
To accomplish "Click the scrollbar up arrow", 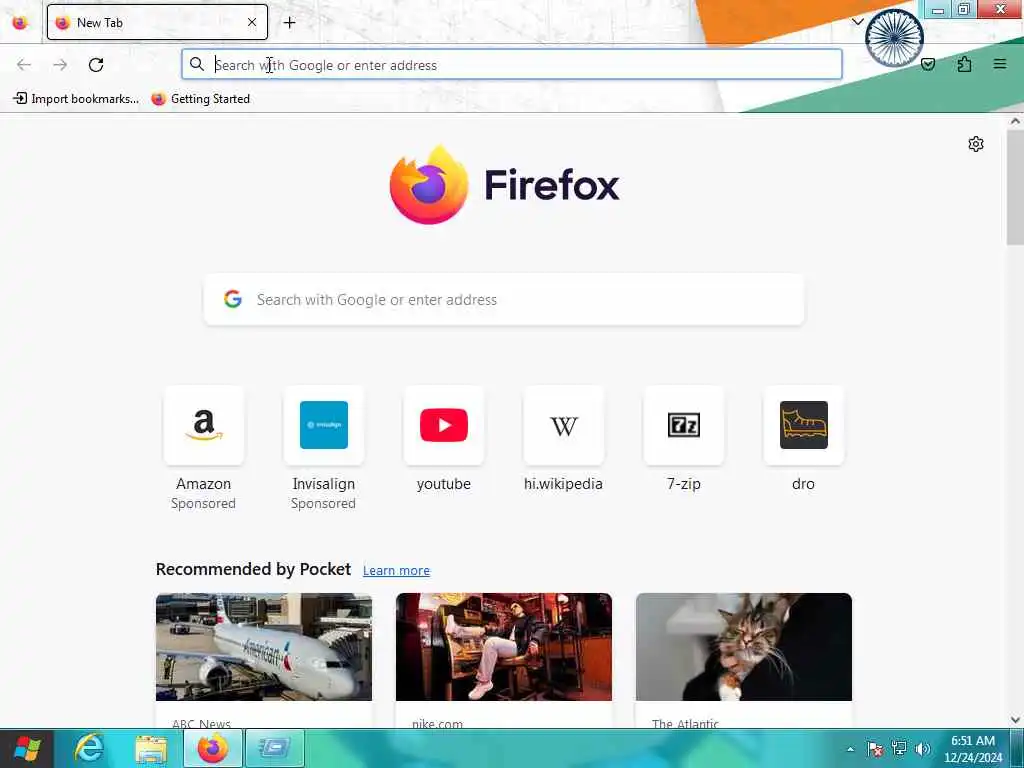I will tap(1016, 121).
